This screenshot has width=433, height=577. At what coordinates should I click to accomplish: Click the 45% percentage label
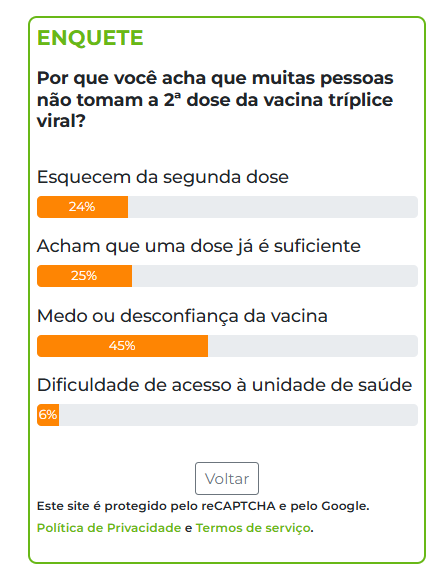click(122, 346)
